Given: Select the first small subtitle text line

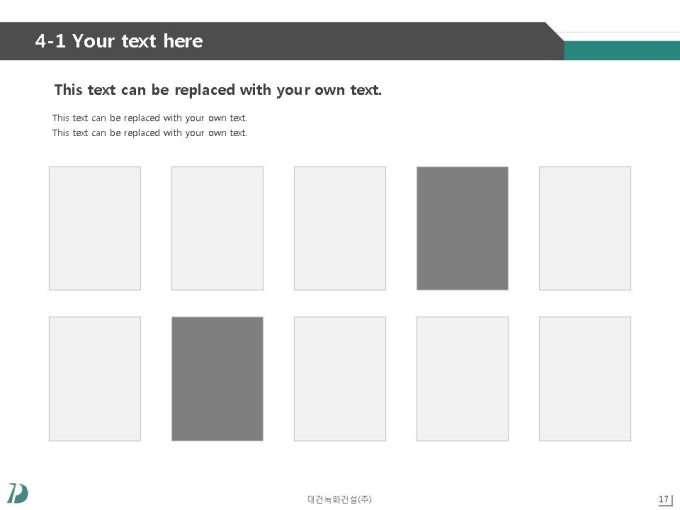Looking at the screenshot, I should click(x=150, y=118).
